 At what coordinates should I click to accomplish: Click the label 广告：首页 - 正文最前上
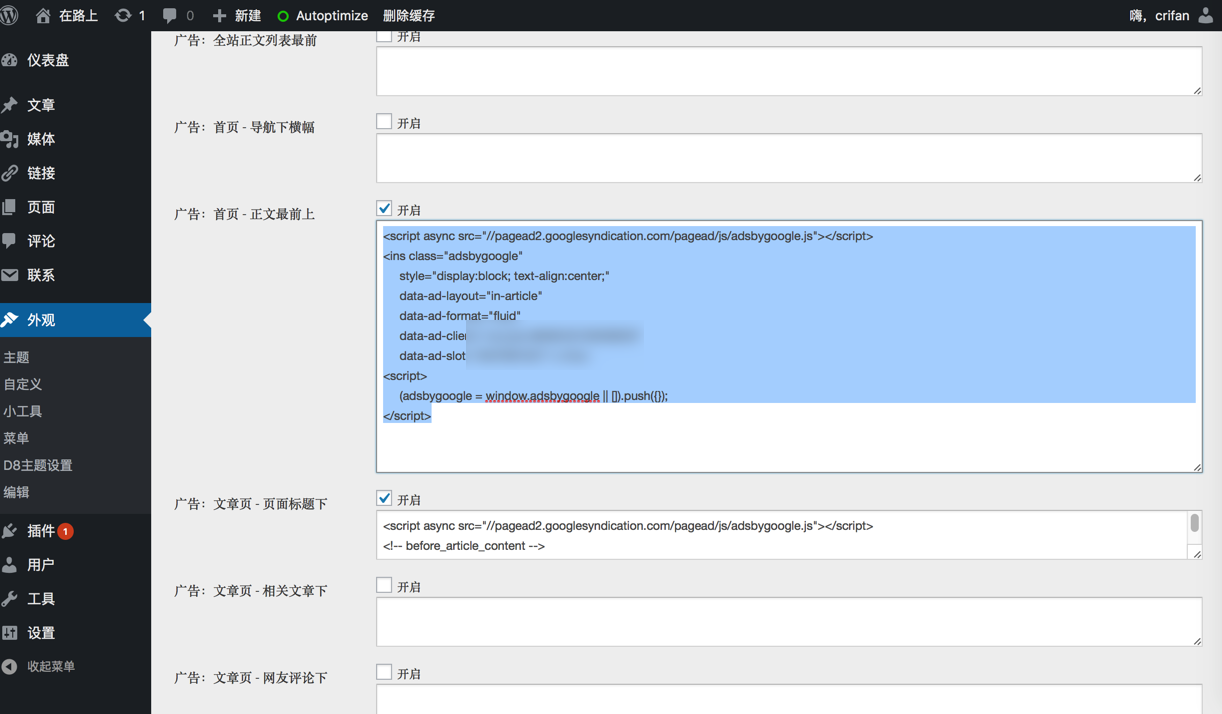coord(244,214)
